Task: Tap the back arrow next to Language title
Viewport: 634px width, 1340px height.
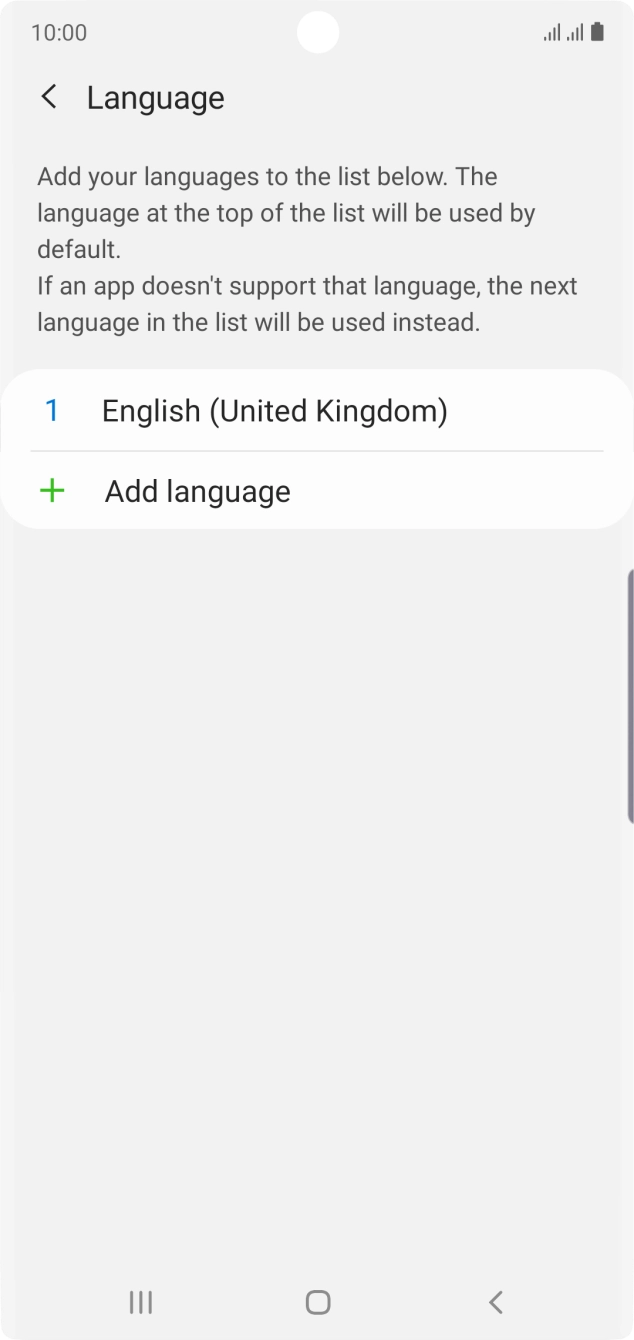Action: 48,96
